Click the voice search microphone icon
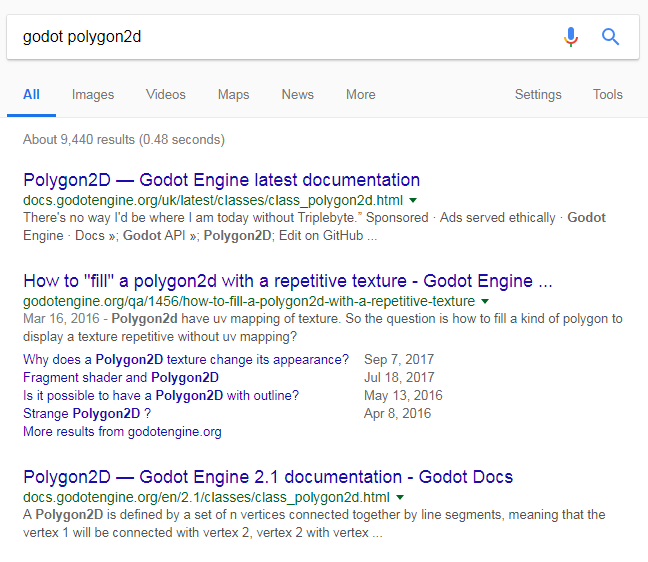The image size is (648, 562). [571, 37]
